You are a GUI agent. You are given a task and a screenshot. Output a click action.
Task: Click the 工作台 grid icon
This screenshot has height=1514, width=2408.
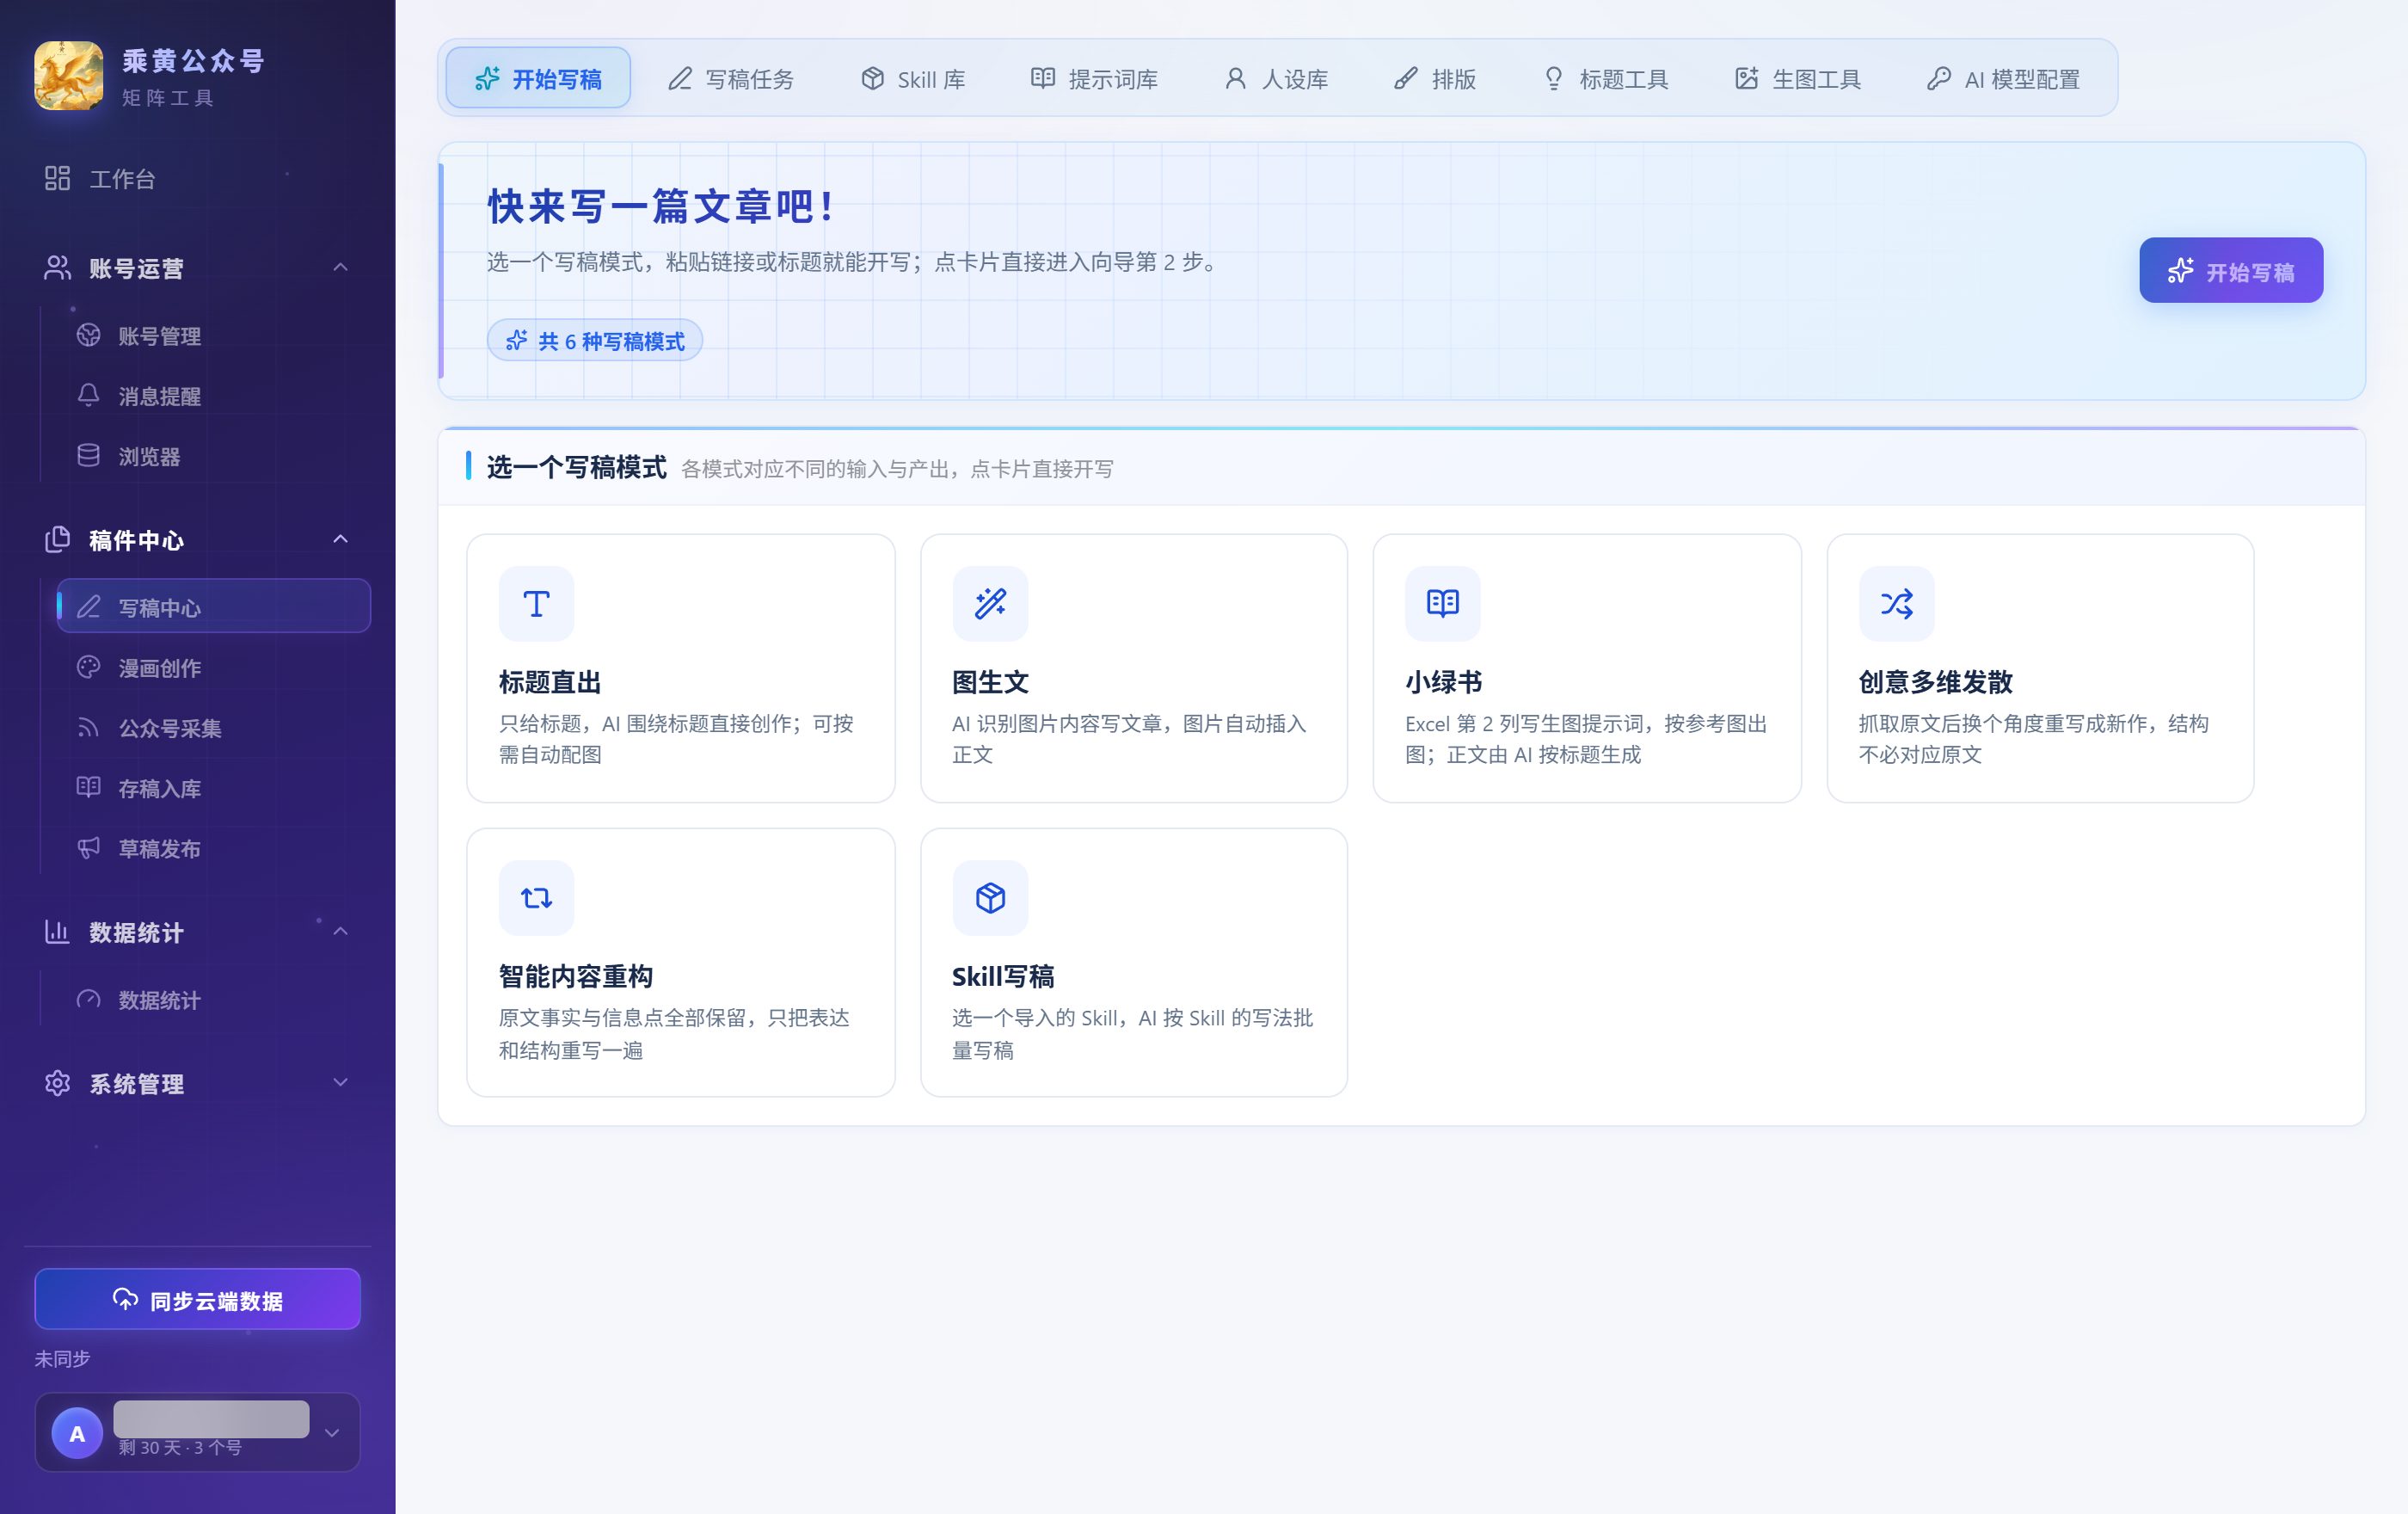[57, 178]
